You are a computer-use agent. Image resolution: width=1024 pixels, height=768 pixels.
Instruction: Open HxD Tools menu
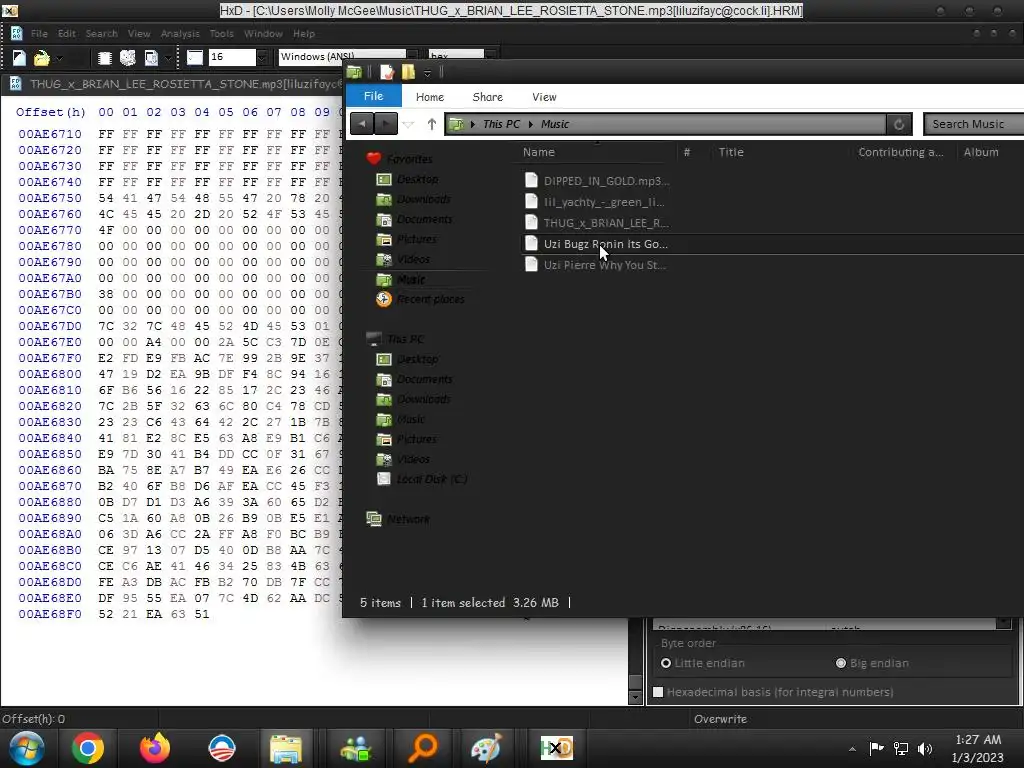click(221, 33)
